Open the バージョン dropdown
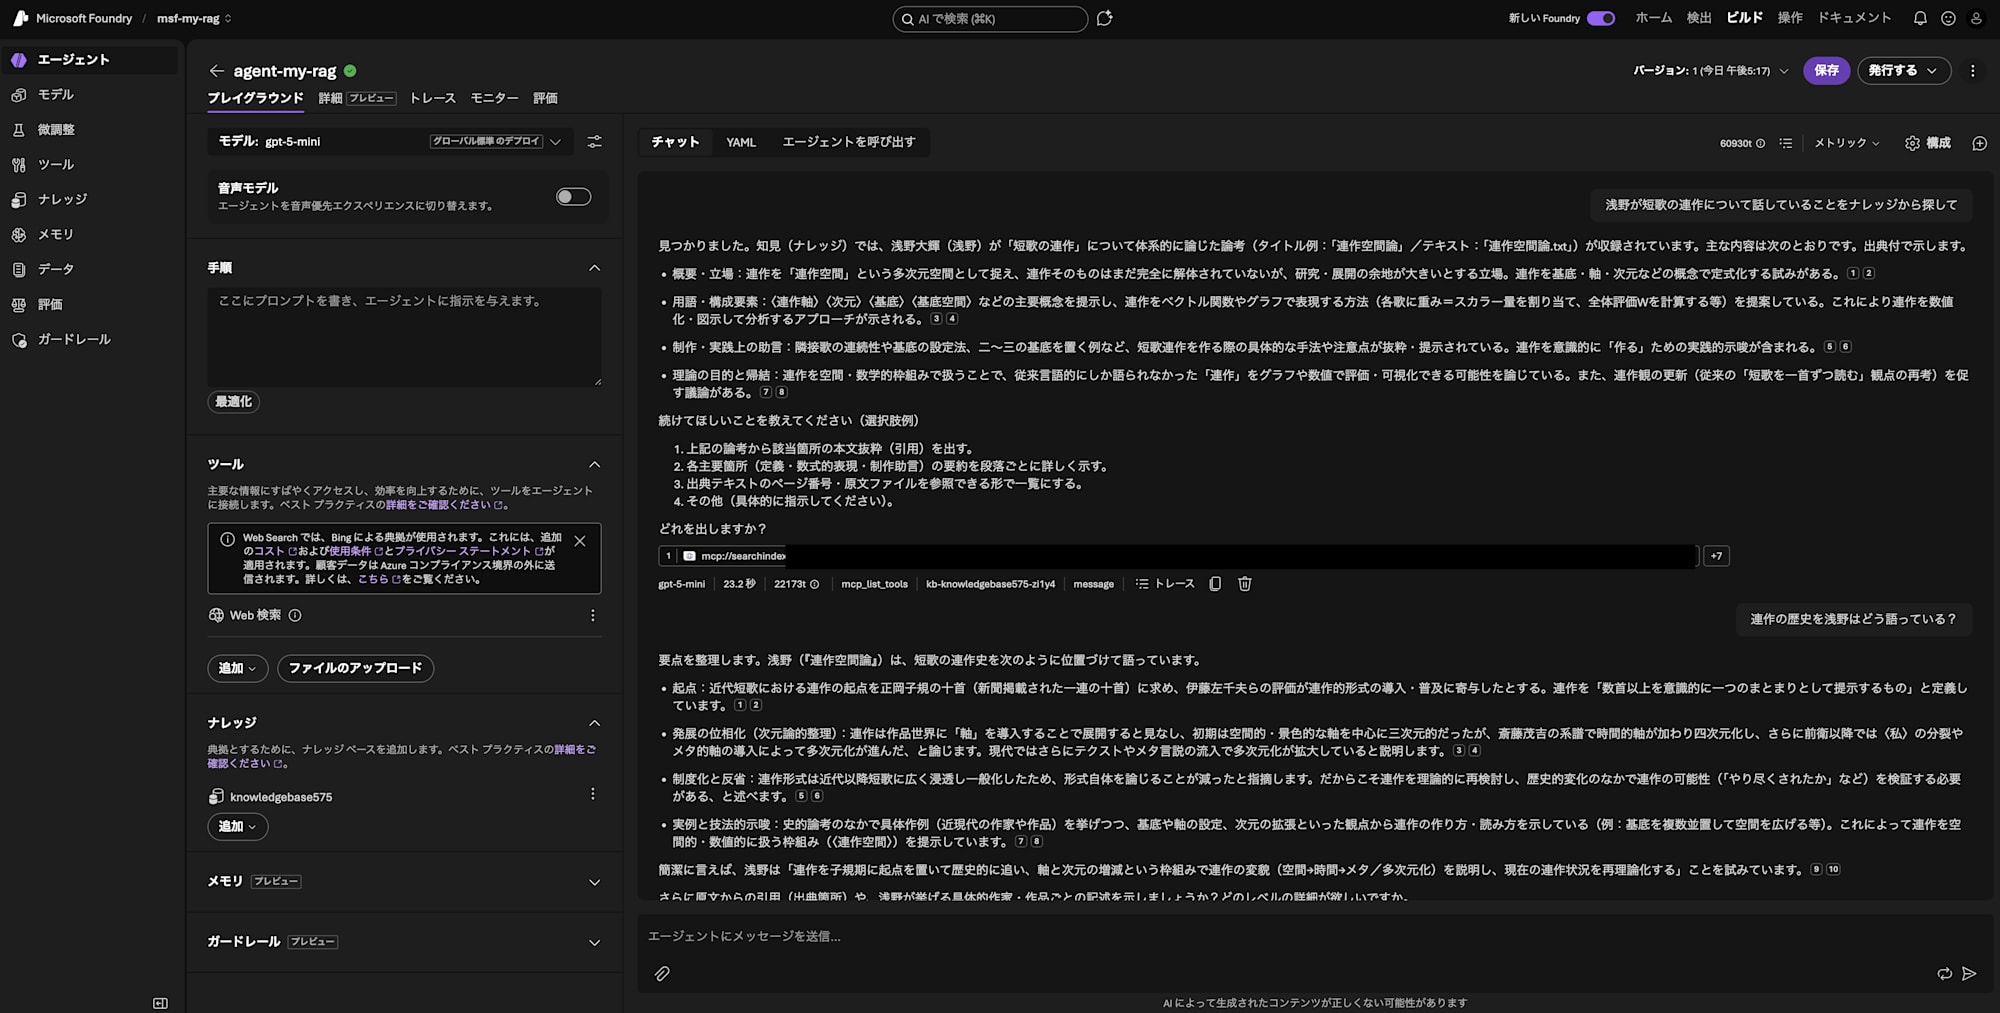2000x1013 pixels. point(1711,71)
